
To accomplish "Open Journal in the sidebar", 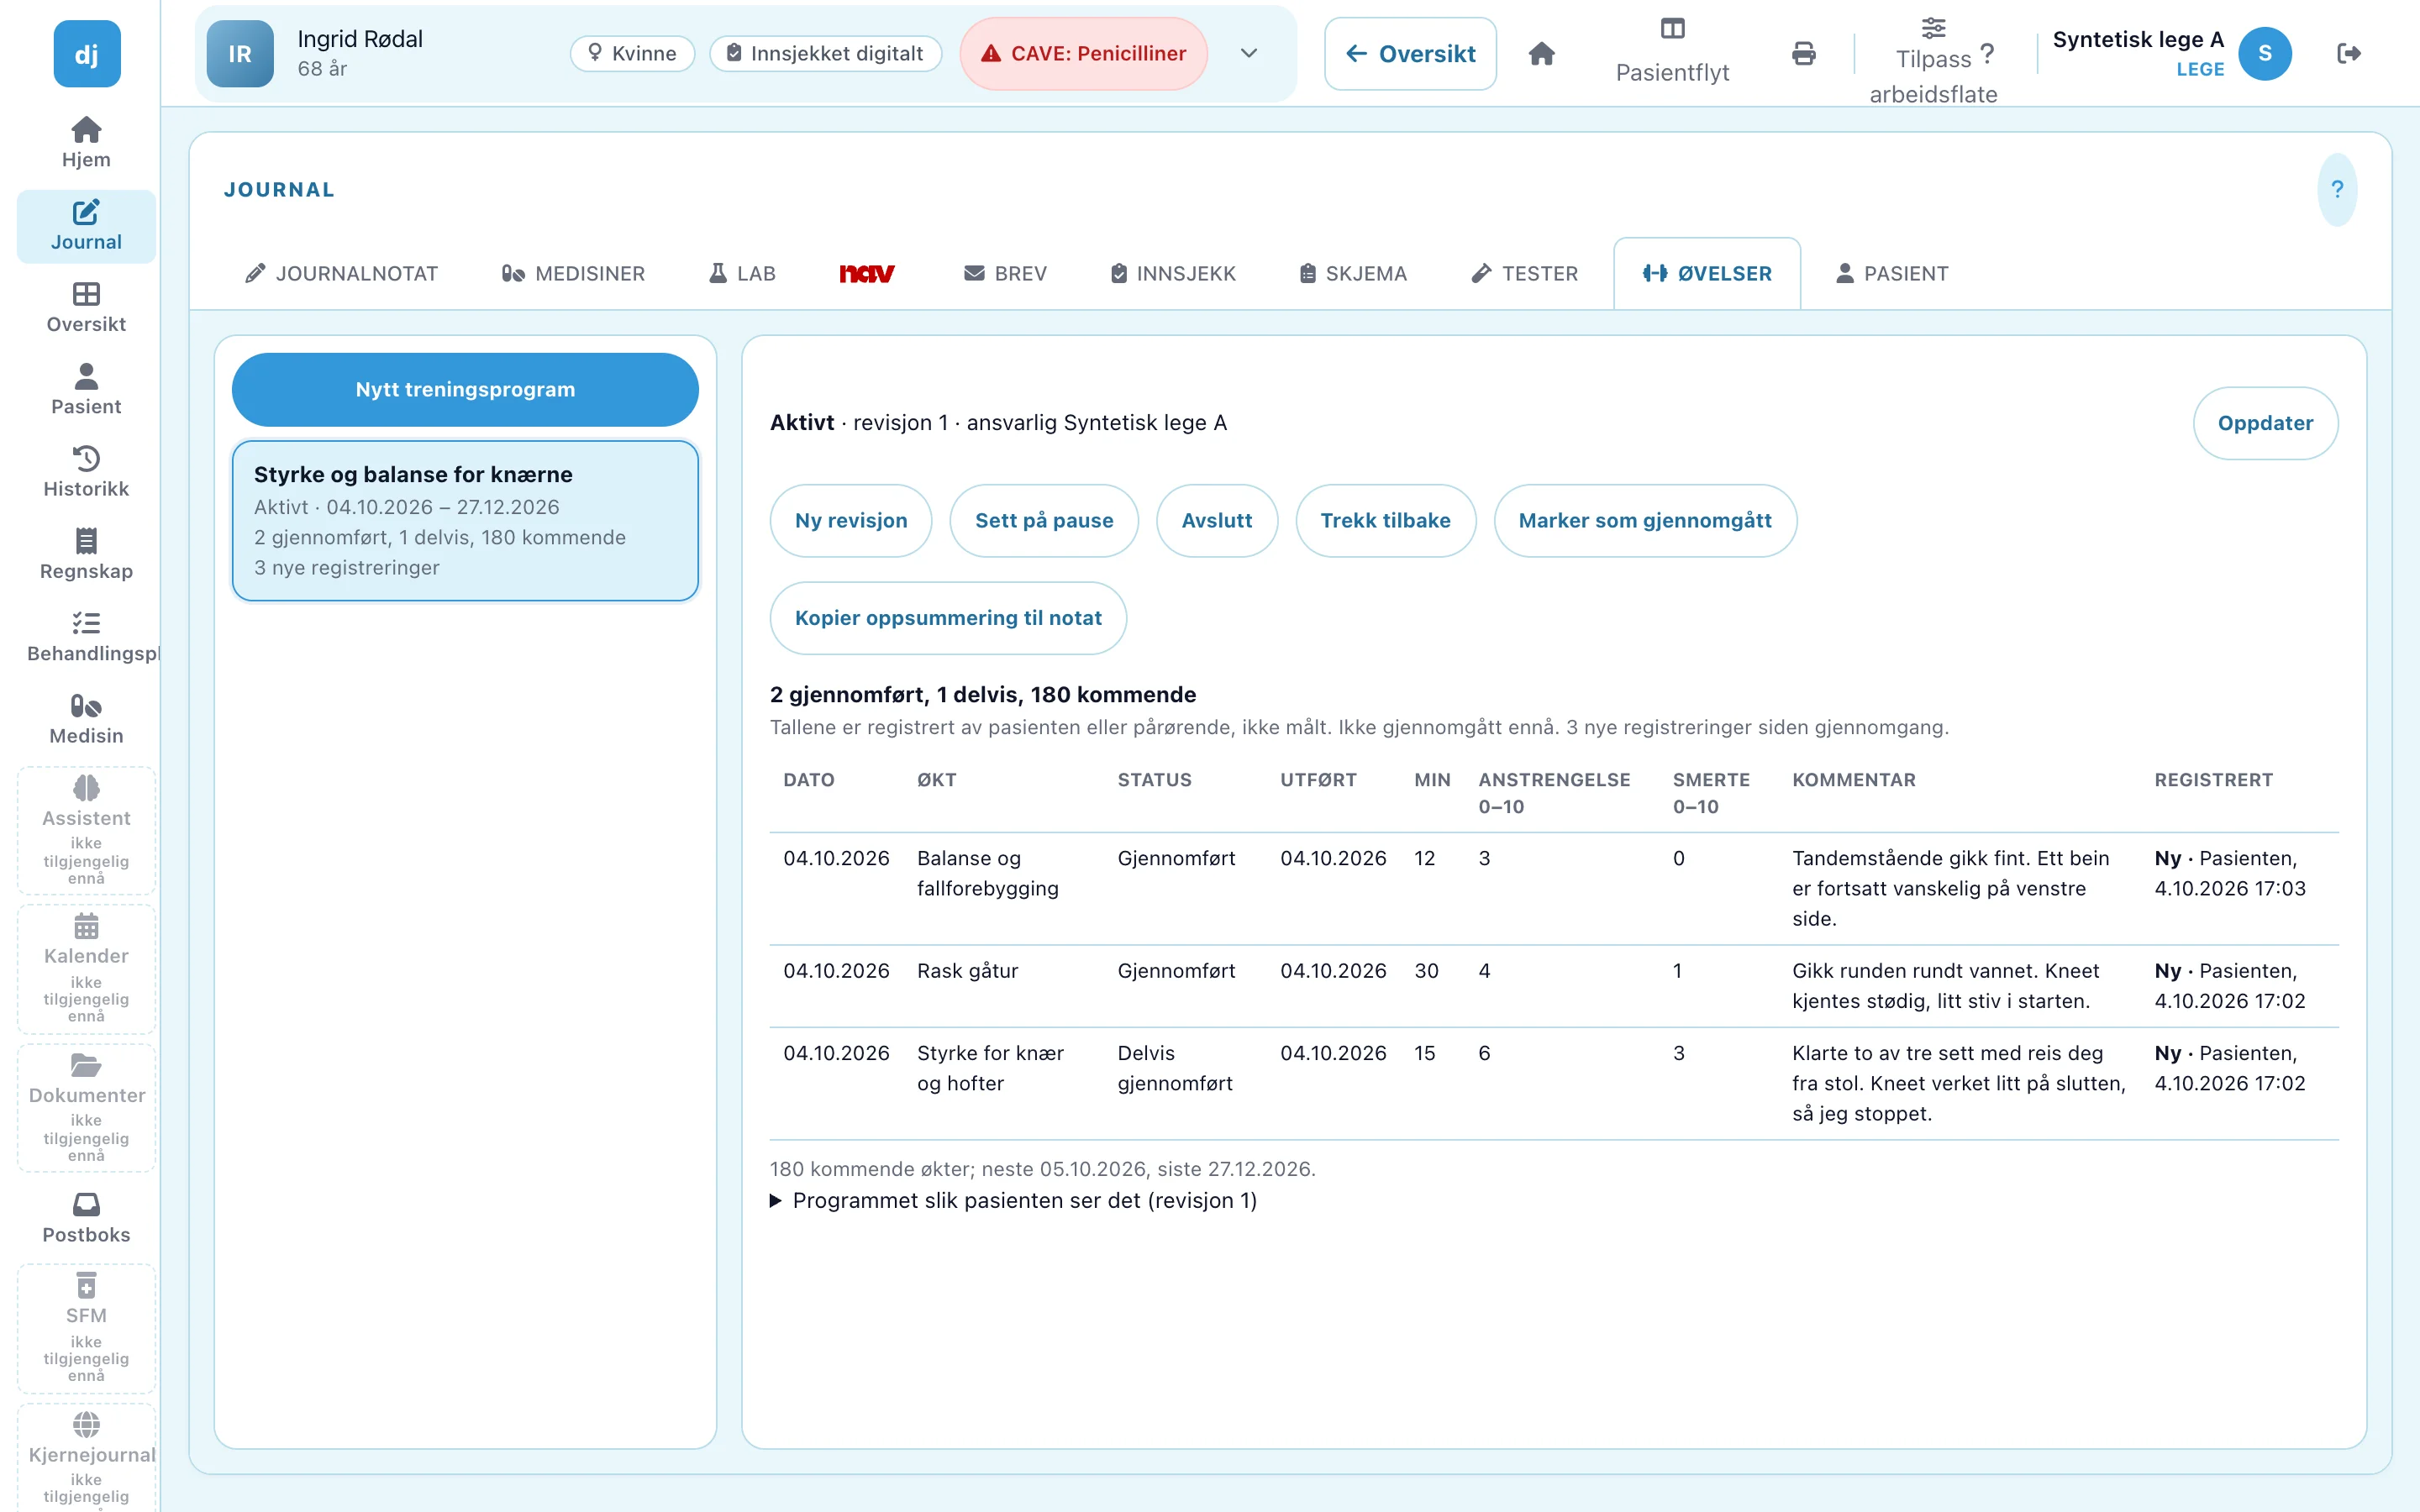I will [x=86, y=225].
